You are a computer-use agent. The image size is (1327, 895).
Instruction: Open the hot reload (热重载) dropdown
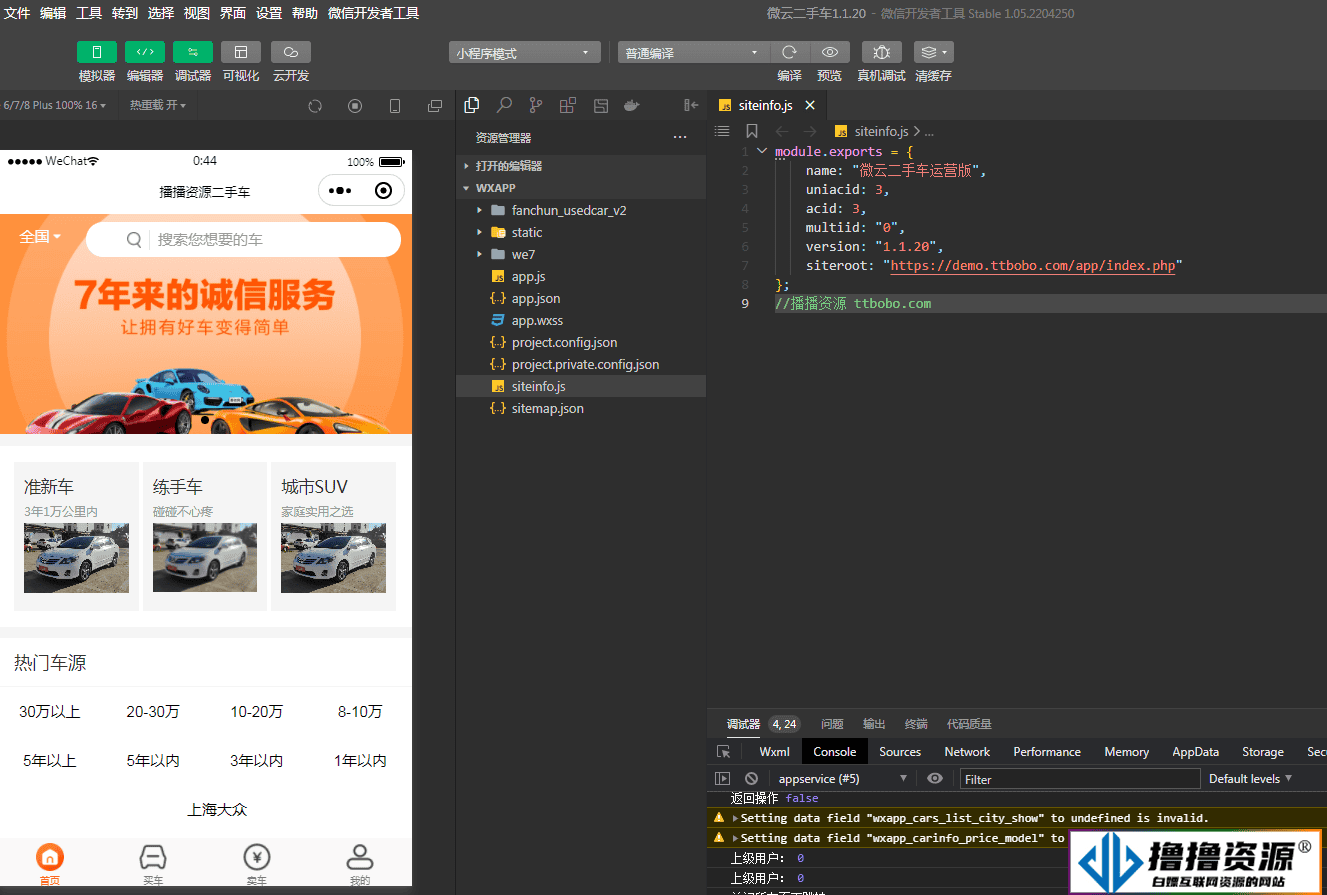pyautogui.click(x=158, y=105)
